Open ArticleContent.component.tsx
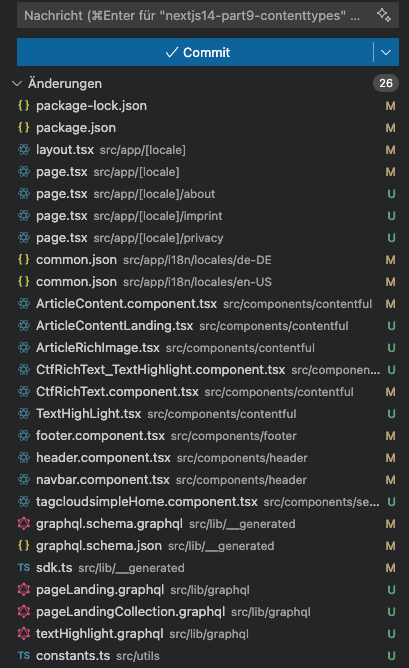409x668 pixels. (126, 304)
